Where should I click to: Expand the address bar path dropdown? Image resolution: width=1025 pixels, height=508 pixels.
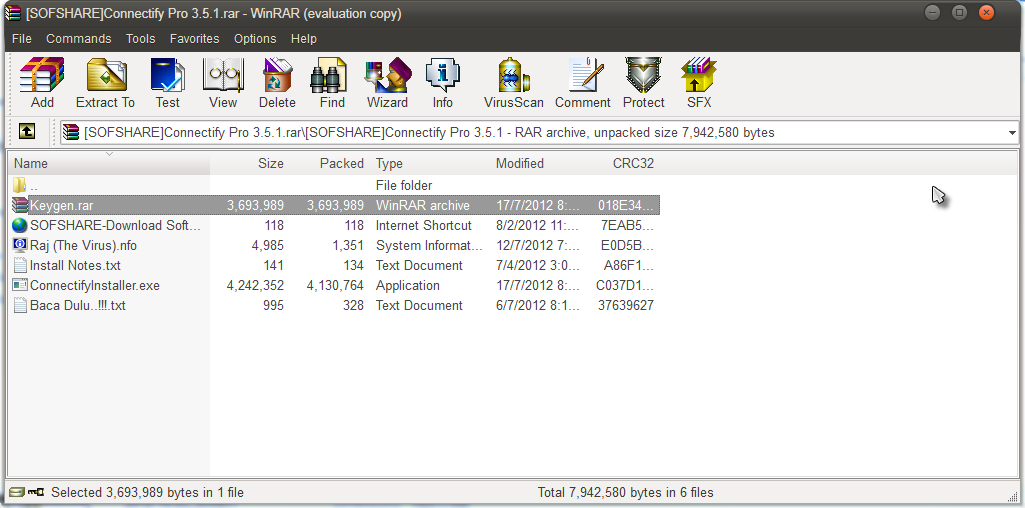point(1013,133)
